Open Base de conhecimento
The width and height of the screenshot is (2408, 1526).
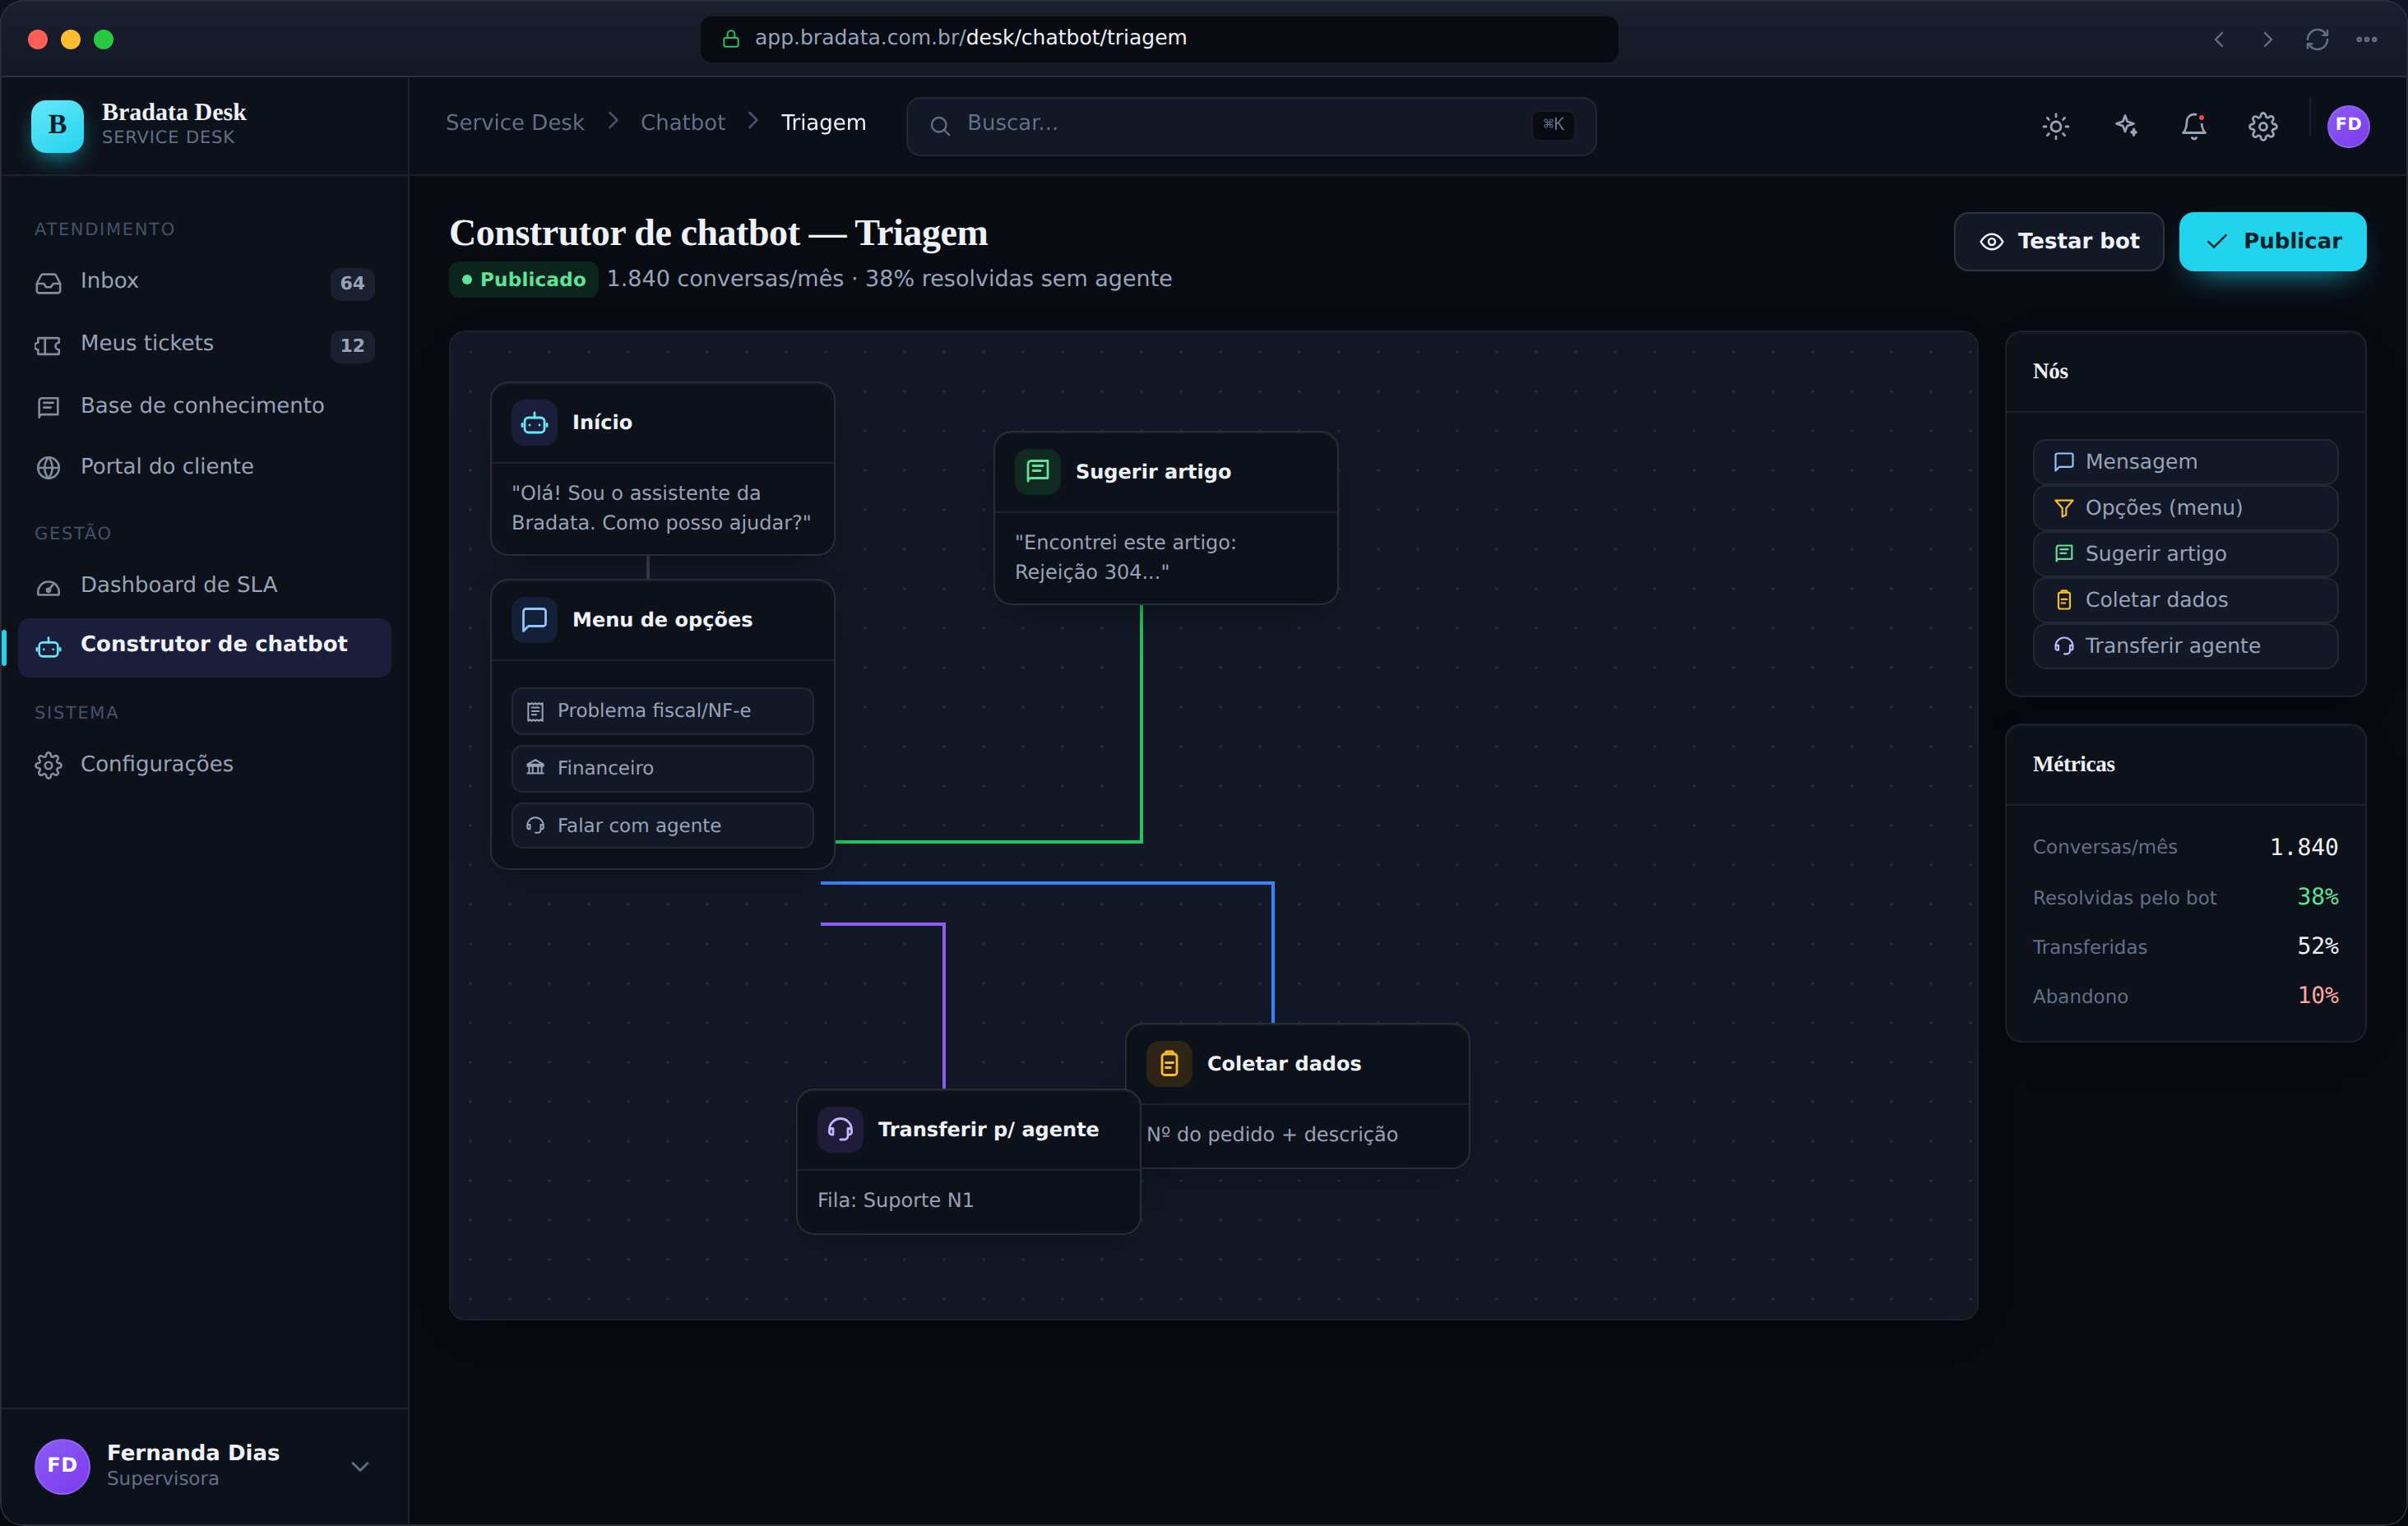(204, 406)
